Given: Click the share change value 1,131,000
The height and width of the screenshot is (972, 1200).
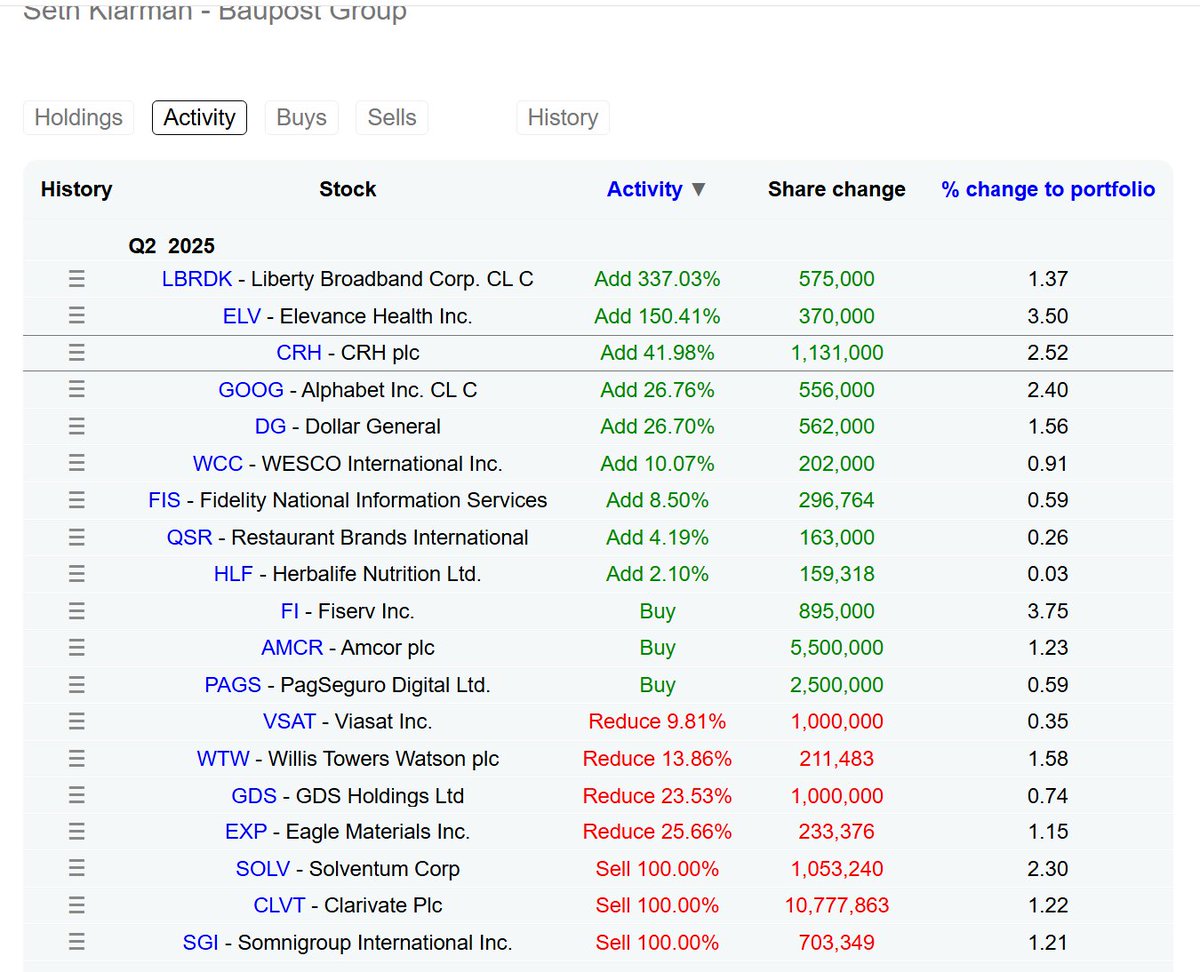Looking at the screenshot, I should point(837,353).
